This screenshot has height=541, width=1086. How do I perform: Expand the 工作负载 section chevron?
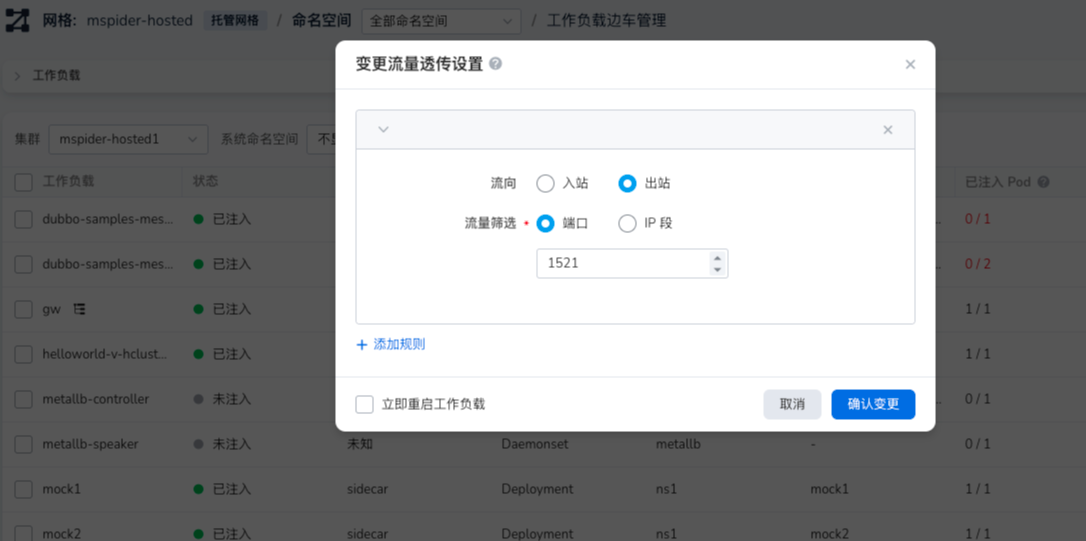pos(17,75)
